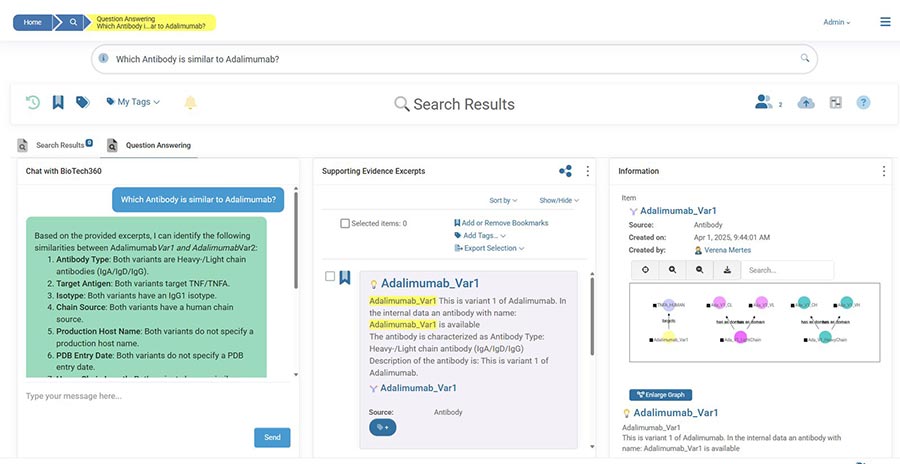Click the add tag pill button
900x464 pixels.
[382, 427]
